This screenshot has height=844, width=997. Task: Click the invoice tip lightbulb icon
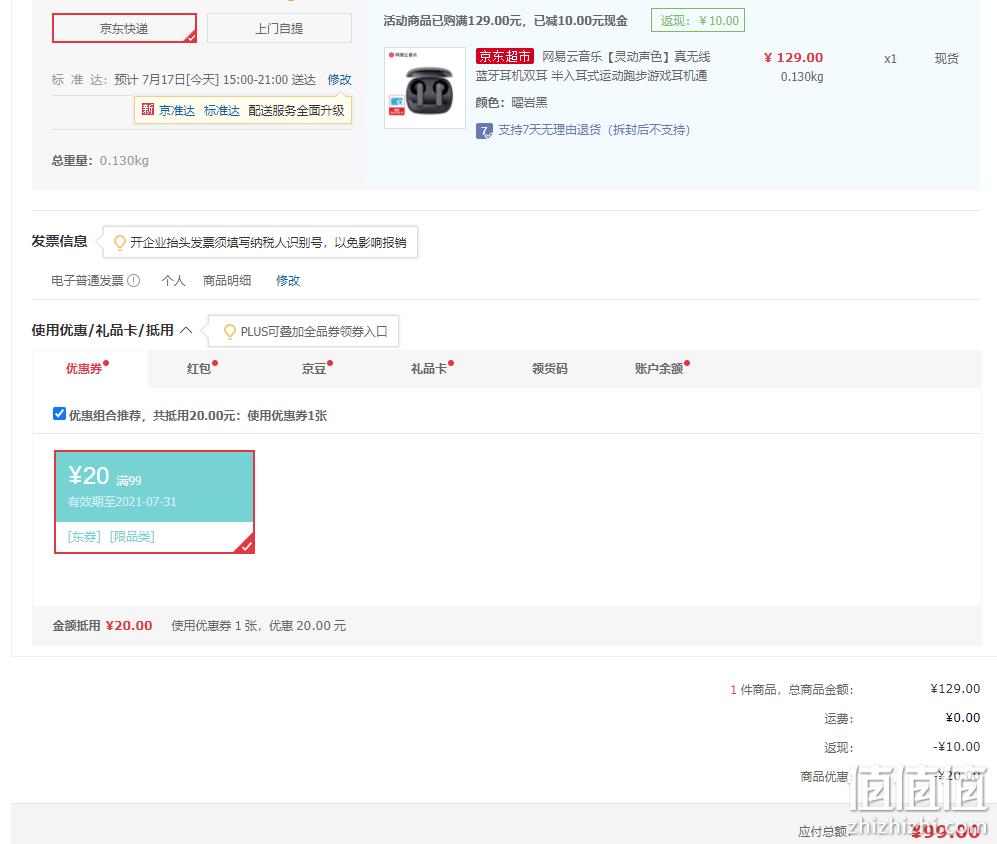[x=120, y=242]
